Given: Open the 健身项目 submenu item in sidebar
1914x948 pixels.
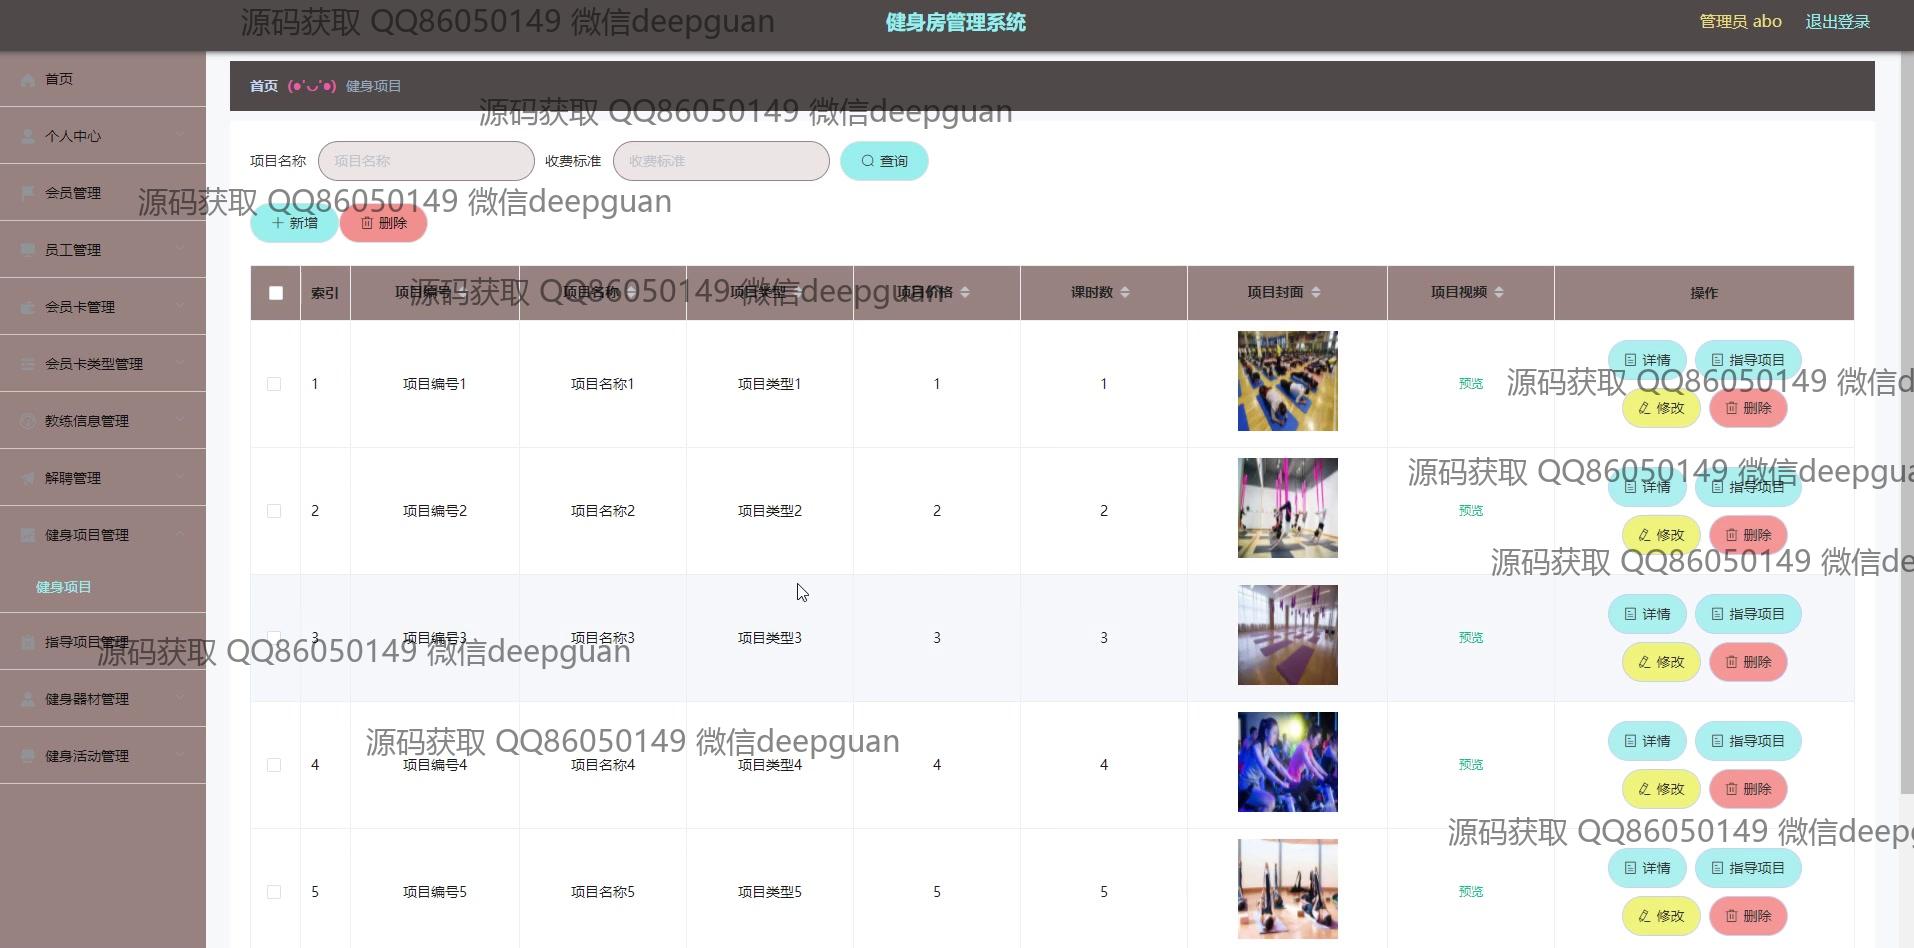Looking at the screenshot, I should (x=64, y=587).
